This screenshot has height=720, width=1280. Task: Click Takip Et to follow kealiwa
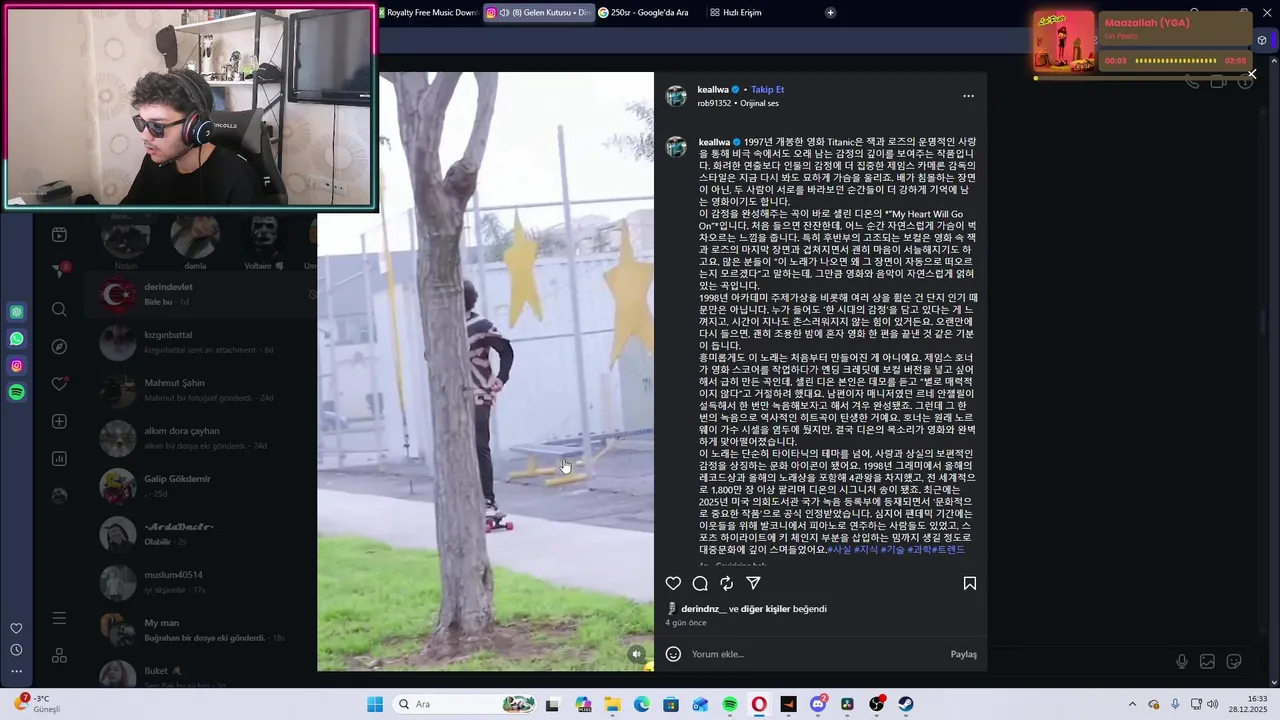click(x=767, y=90)
